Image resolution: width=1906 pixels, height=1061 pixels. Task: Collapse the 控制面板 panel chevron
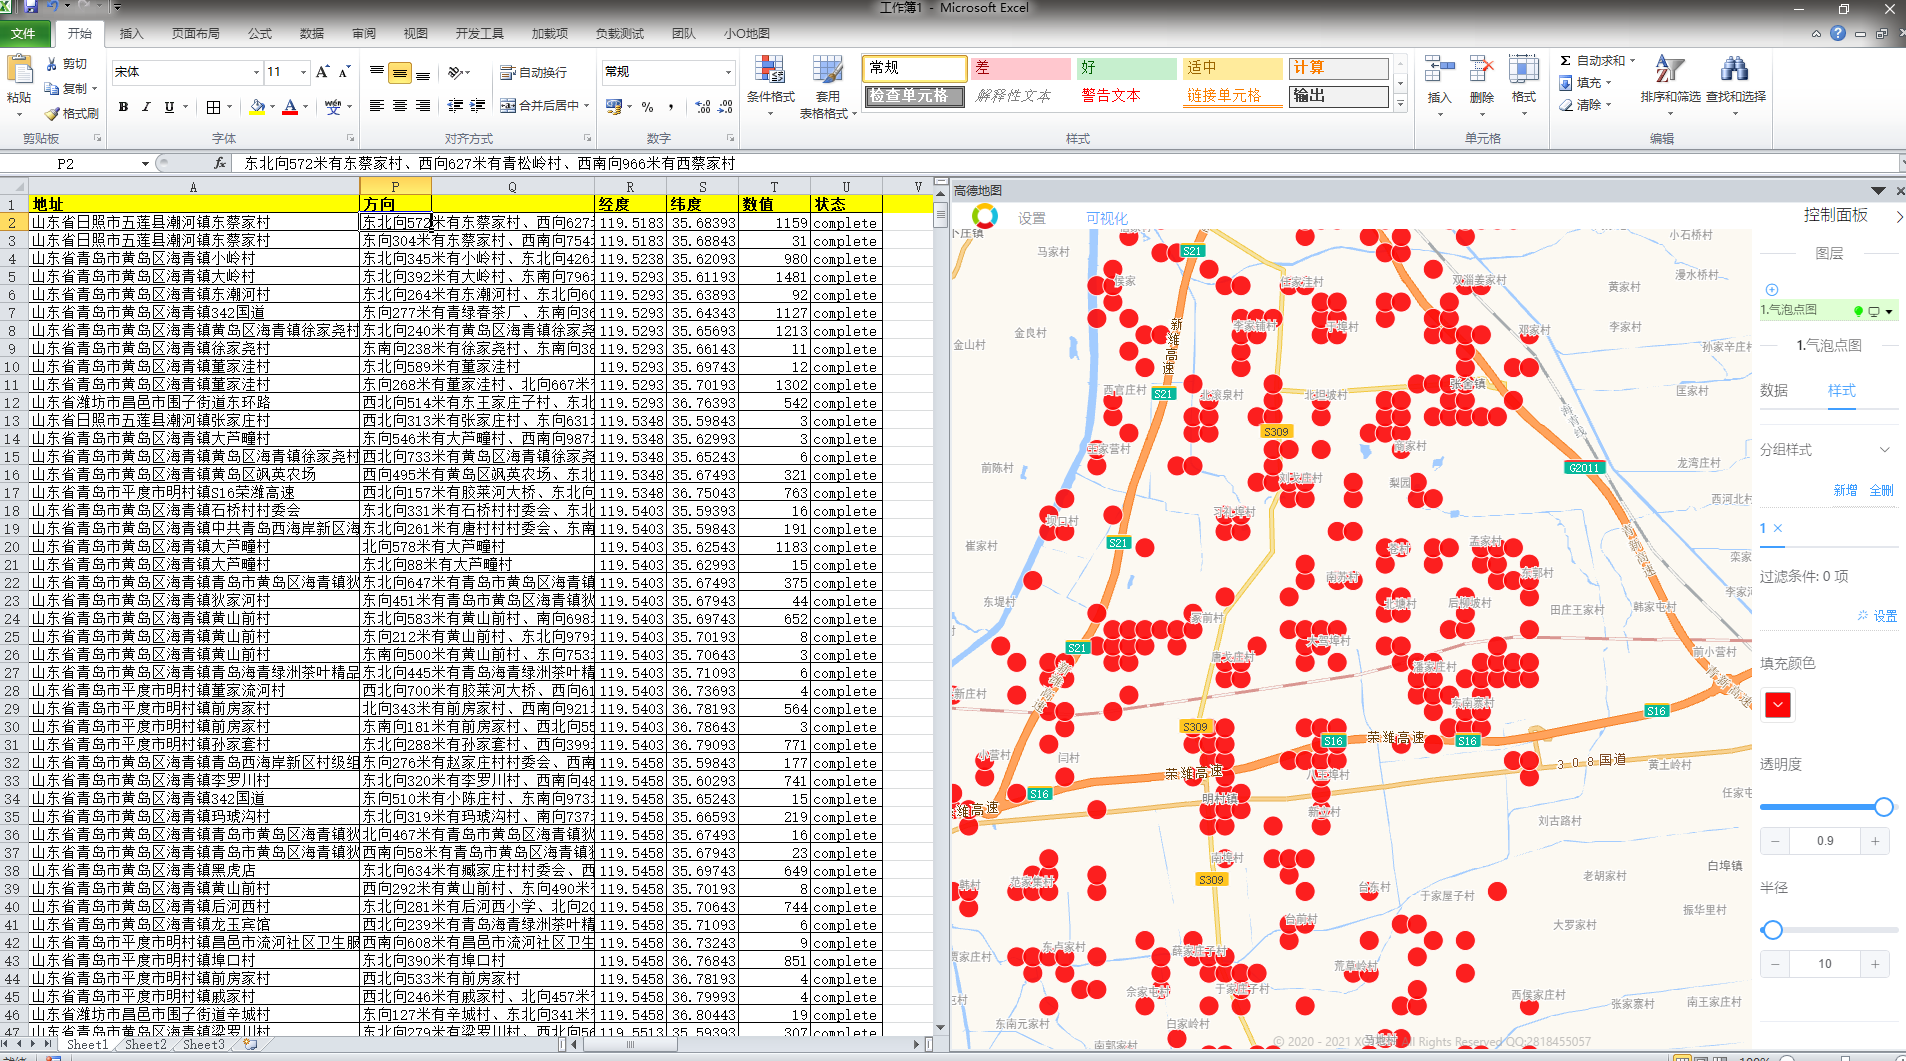(1899, 215)
